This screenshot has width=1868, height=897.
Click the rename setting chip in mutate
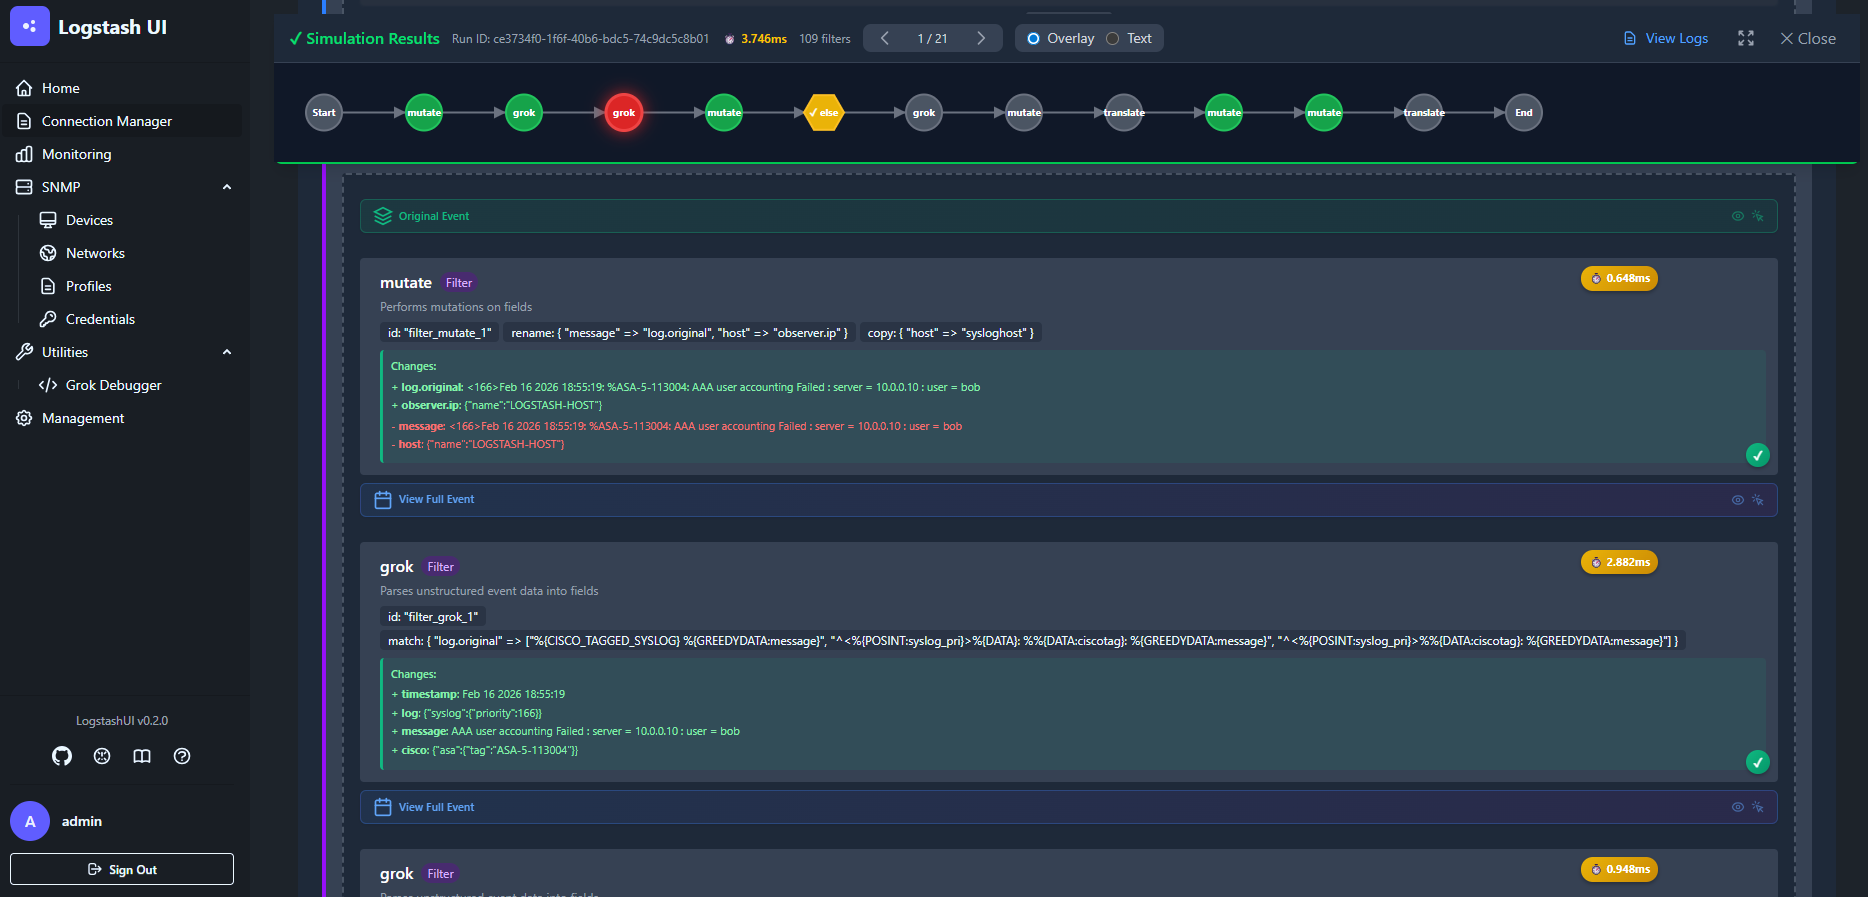coord(679,333)
